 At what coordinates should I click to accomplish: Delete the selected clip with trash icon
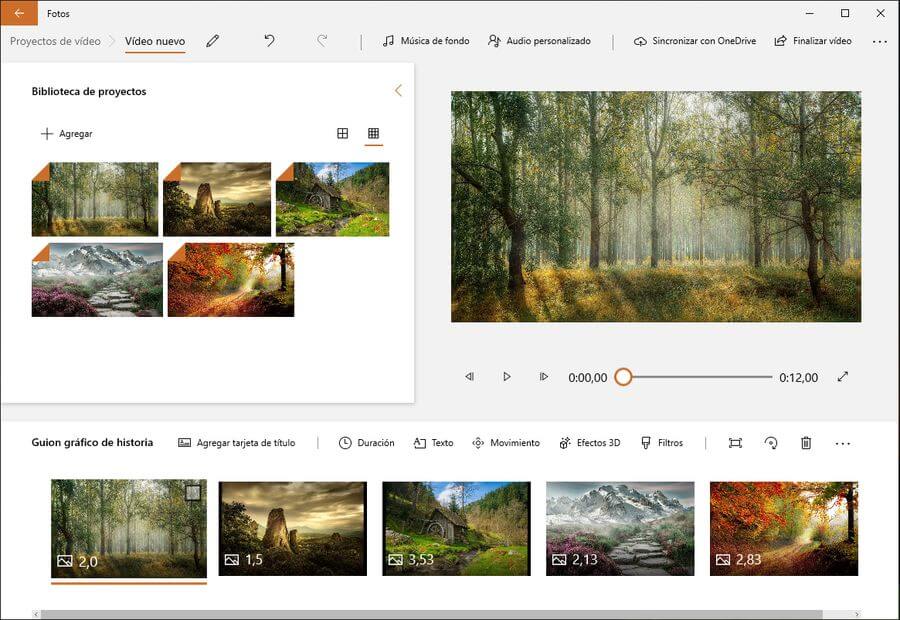coord(806,443)
